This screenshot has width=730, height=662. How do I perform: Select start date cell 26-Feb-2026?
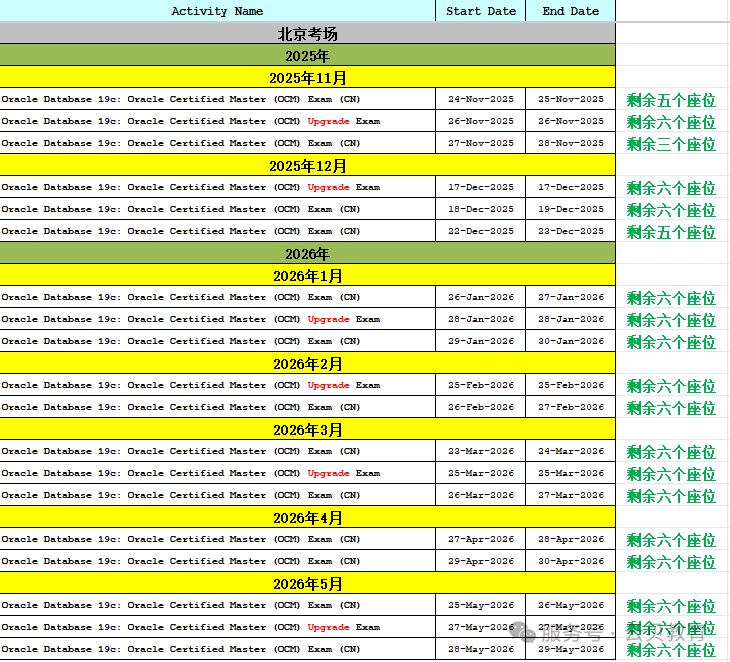pos(480,407)
